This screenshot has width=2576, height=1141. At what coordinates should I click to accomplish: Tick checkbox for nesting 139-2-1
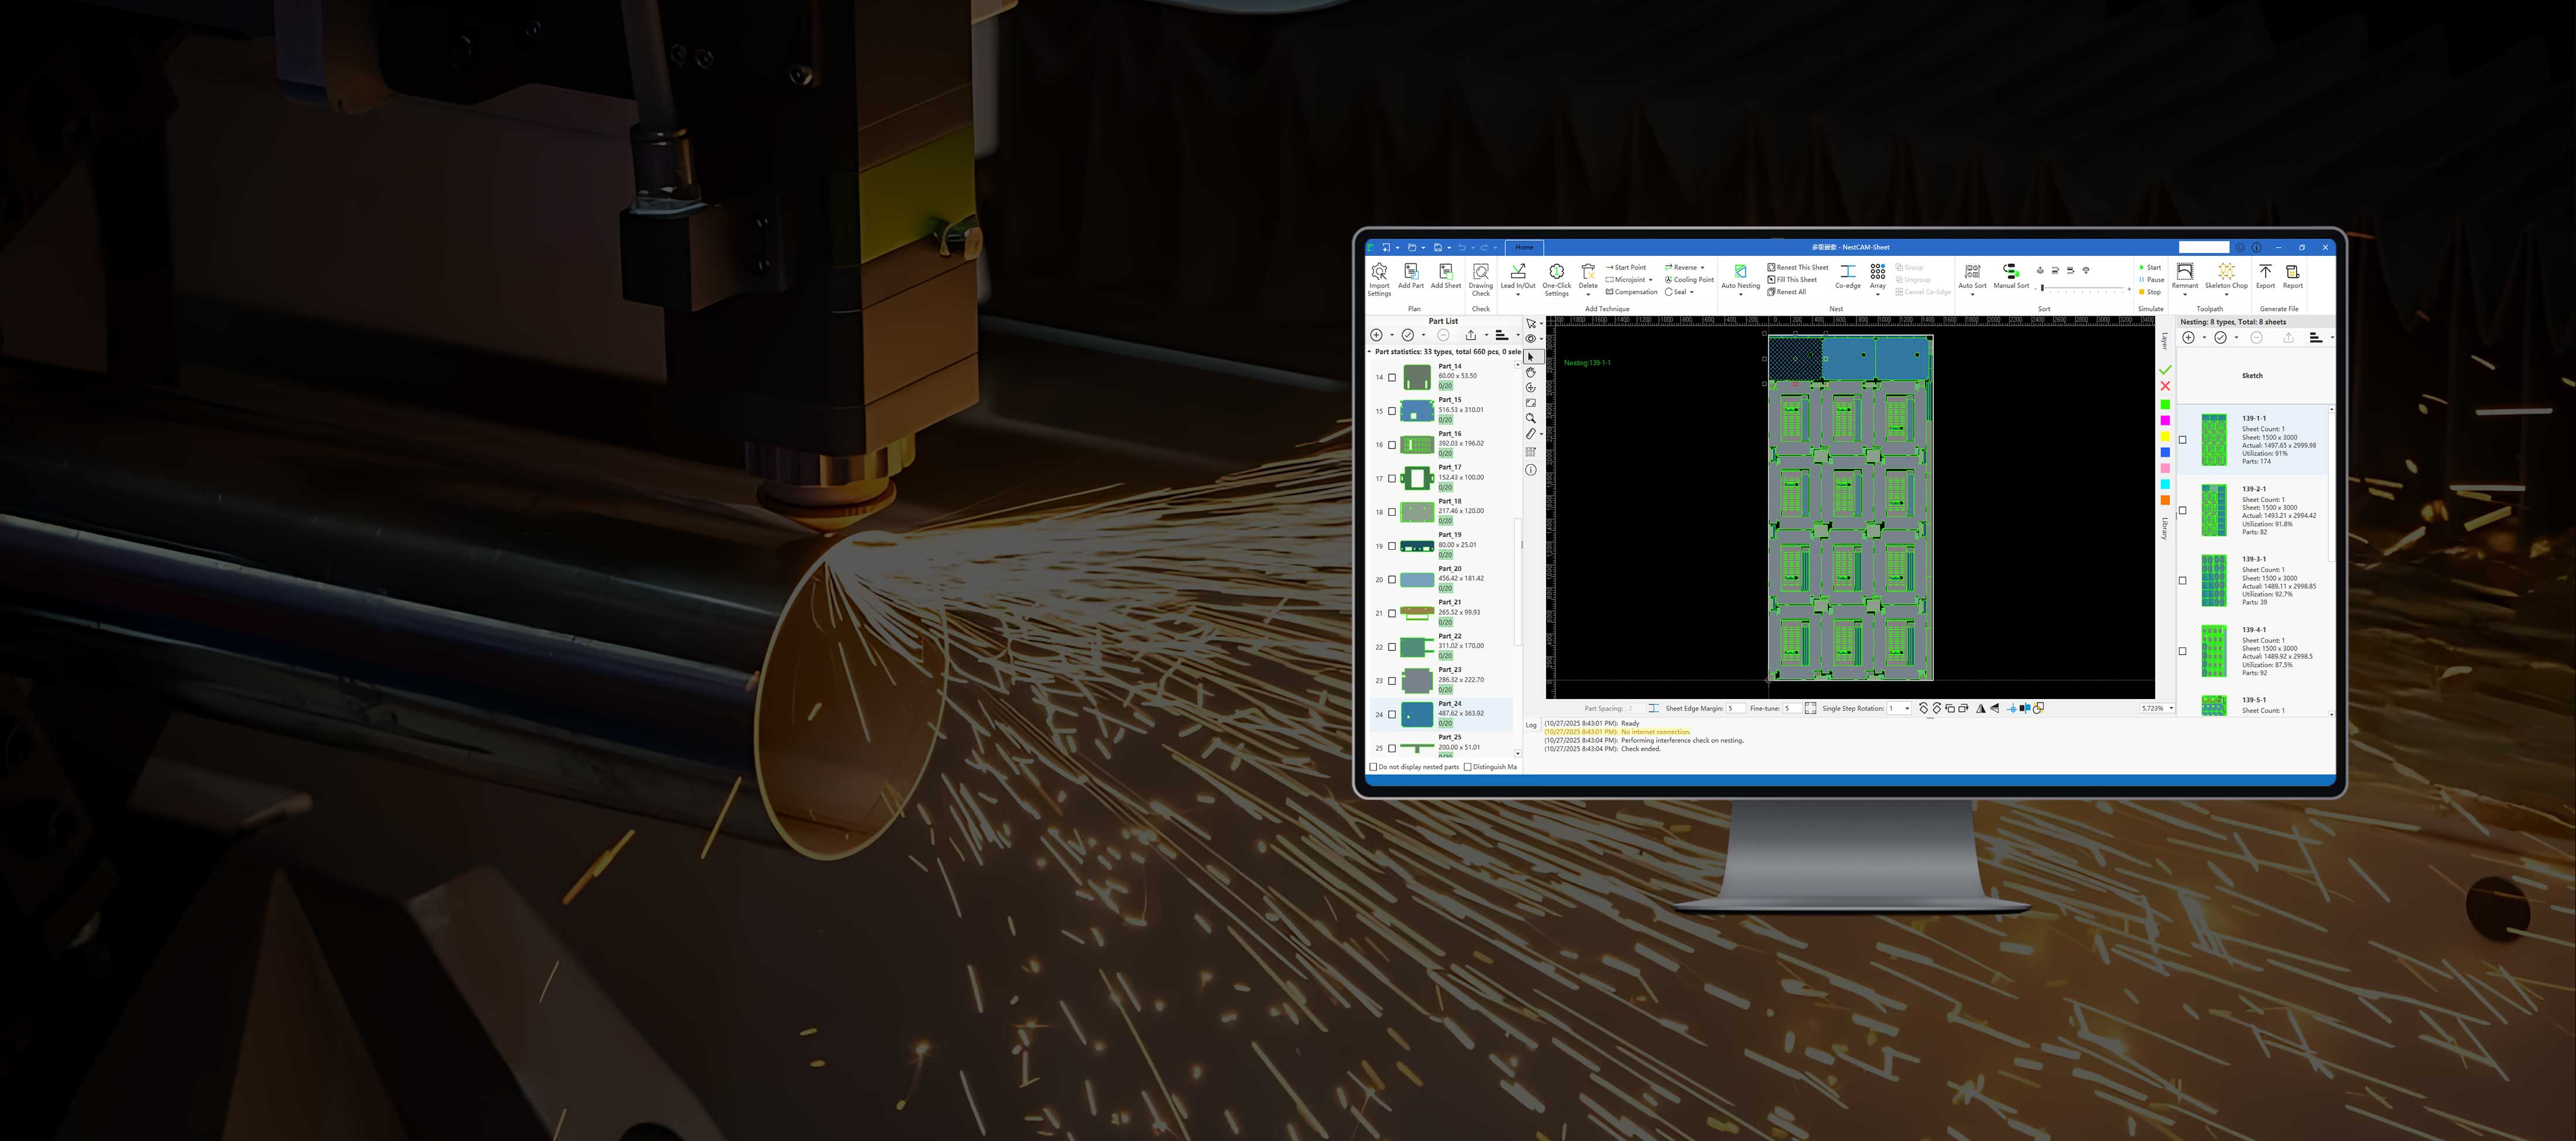(2183, 510)
